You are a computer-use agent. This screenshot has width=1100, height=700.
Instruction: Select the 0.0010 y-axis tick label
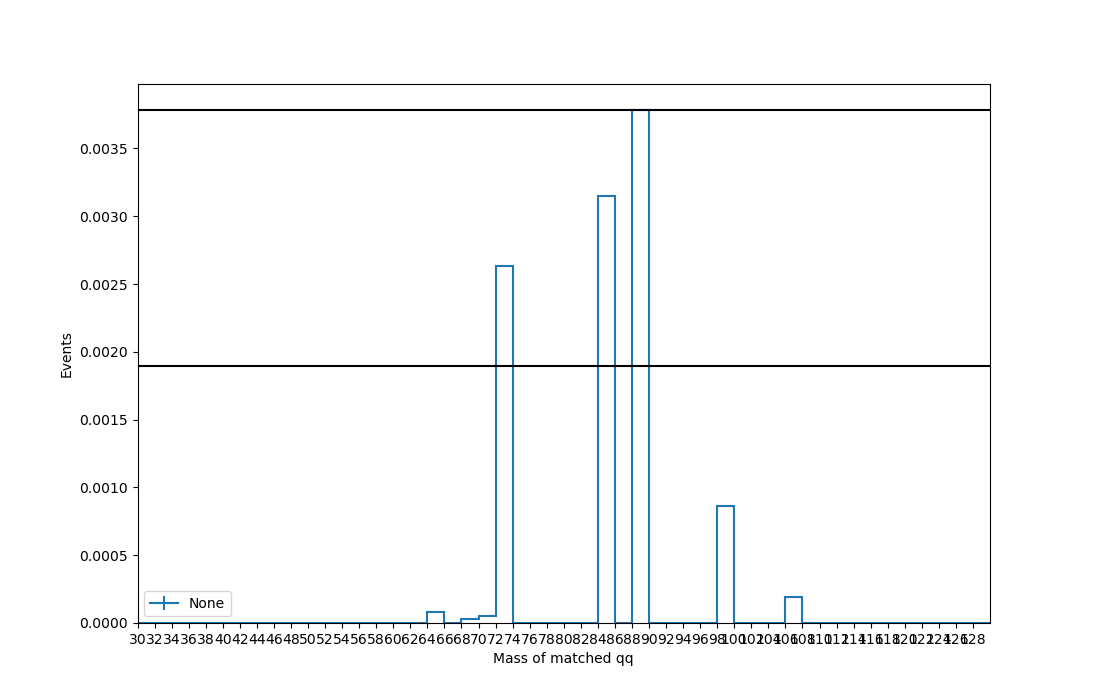[104, 488]
